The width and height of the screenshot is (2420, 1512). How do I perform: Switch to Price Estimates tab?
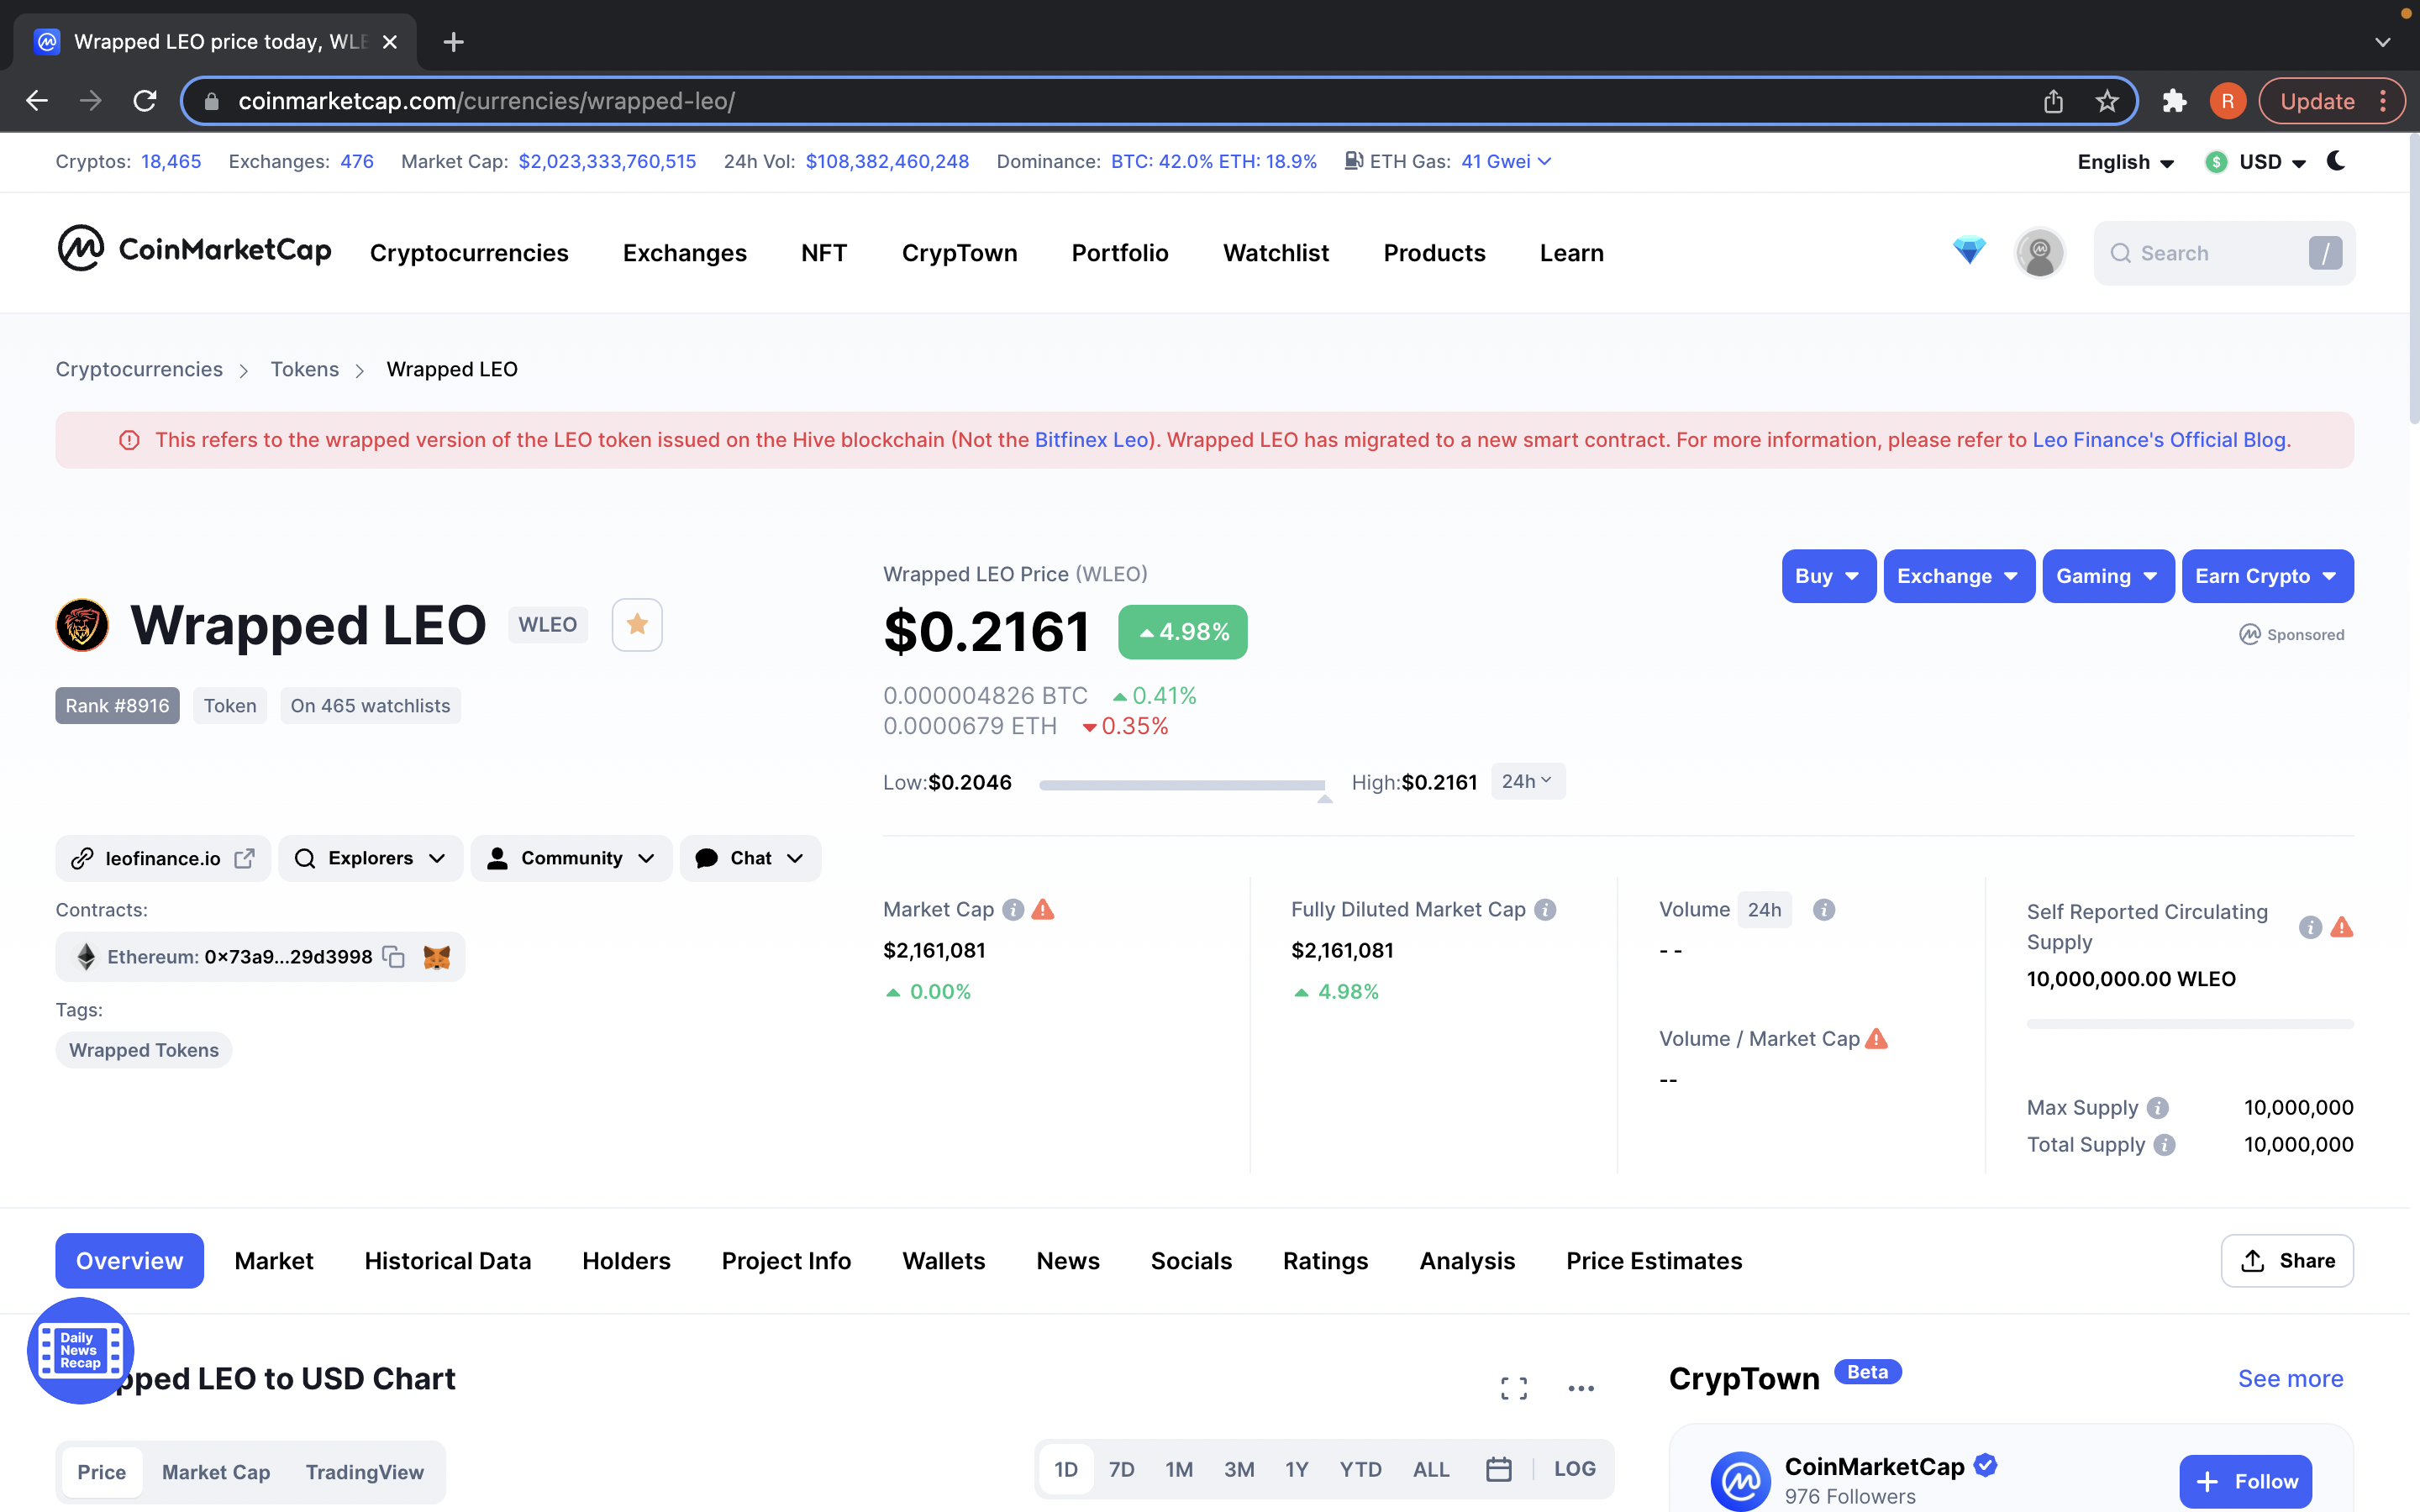1654,1261
